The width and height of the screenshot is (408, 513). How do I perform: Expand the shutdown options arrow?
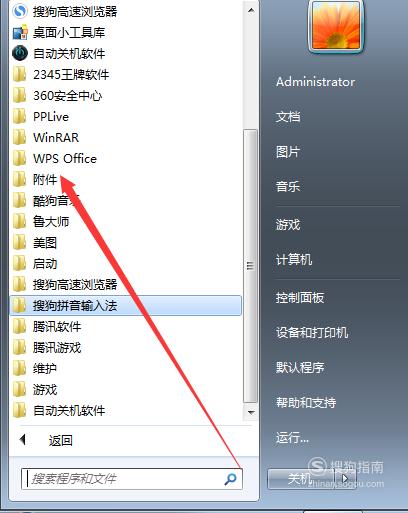click(x=346, y=479)
